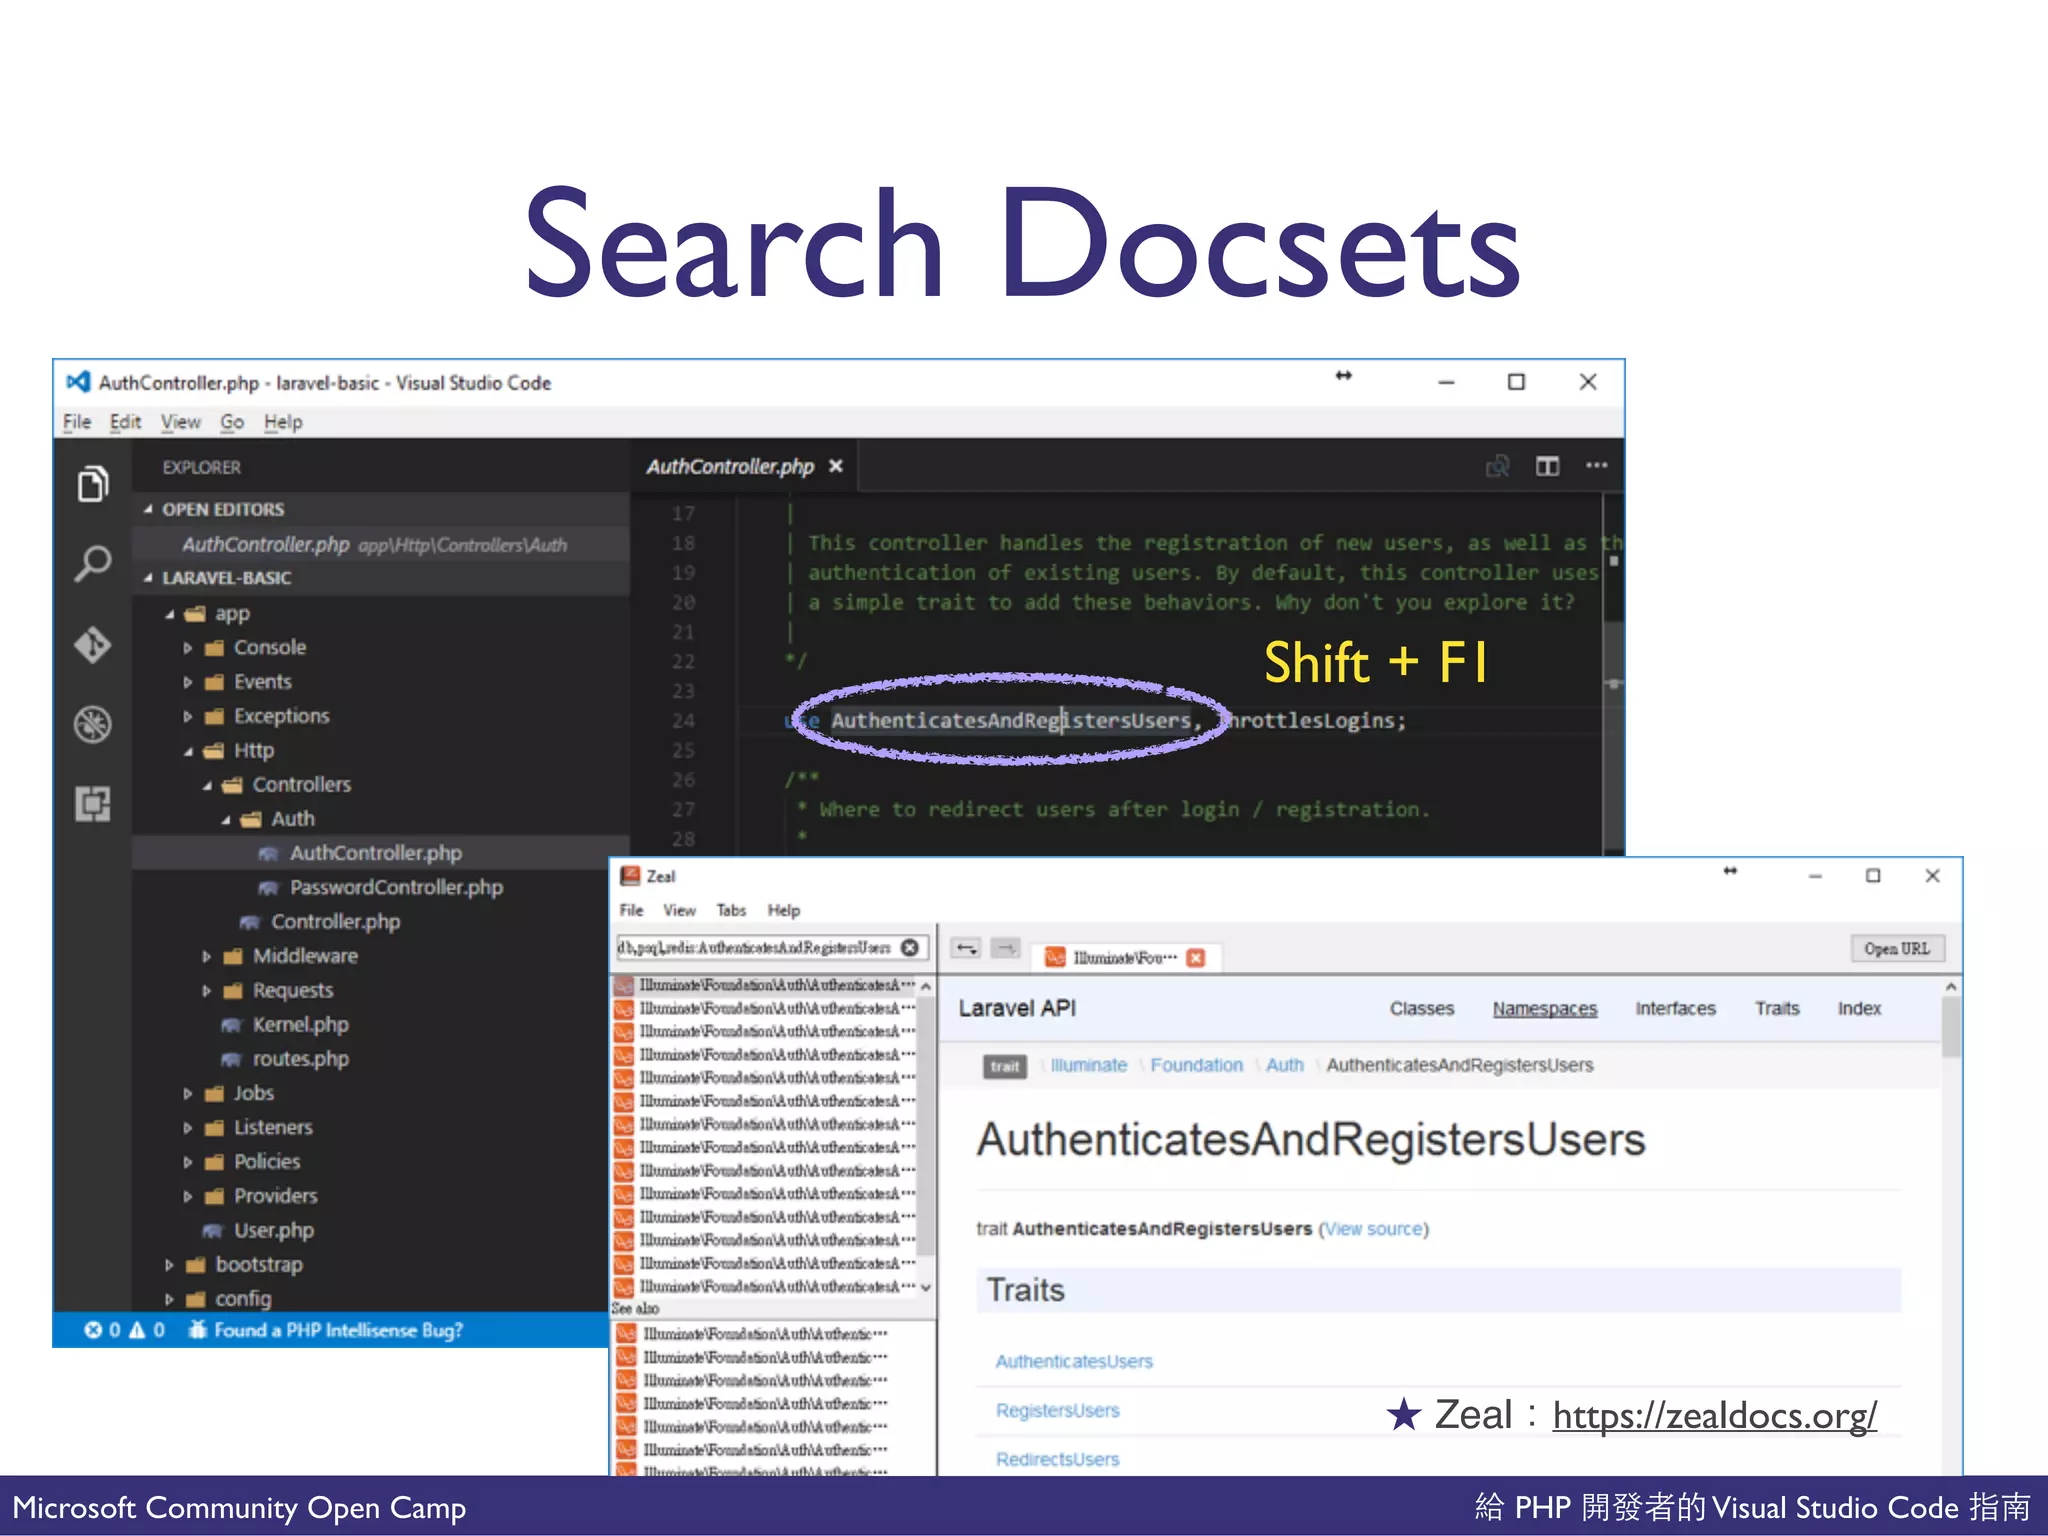The width and height of the screenshot is (2048, 1536).
Task: Open Help menu in VS Code
Action: point(283,422)
